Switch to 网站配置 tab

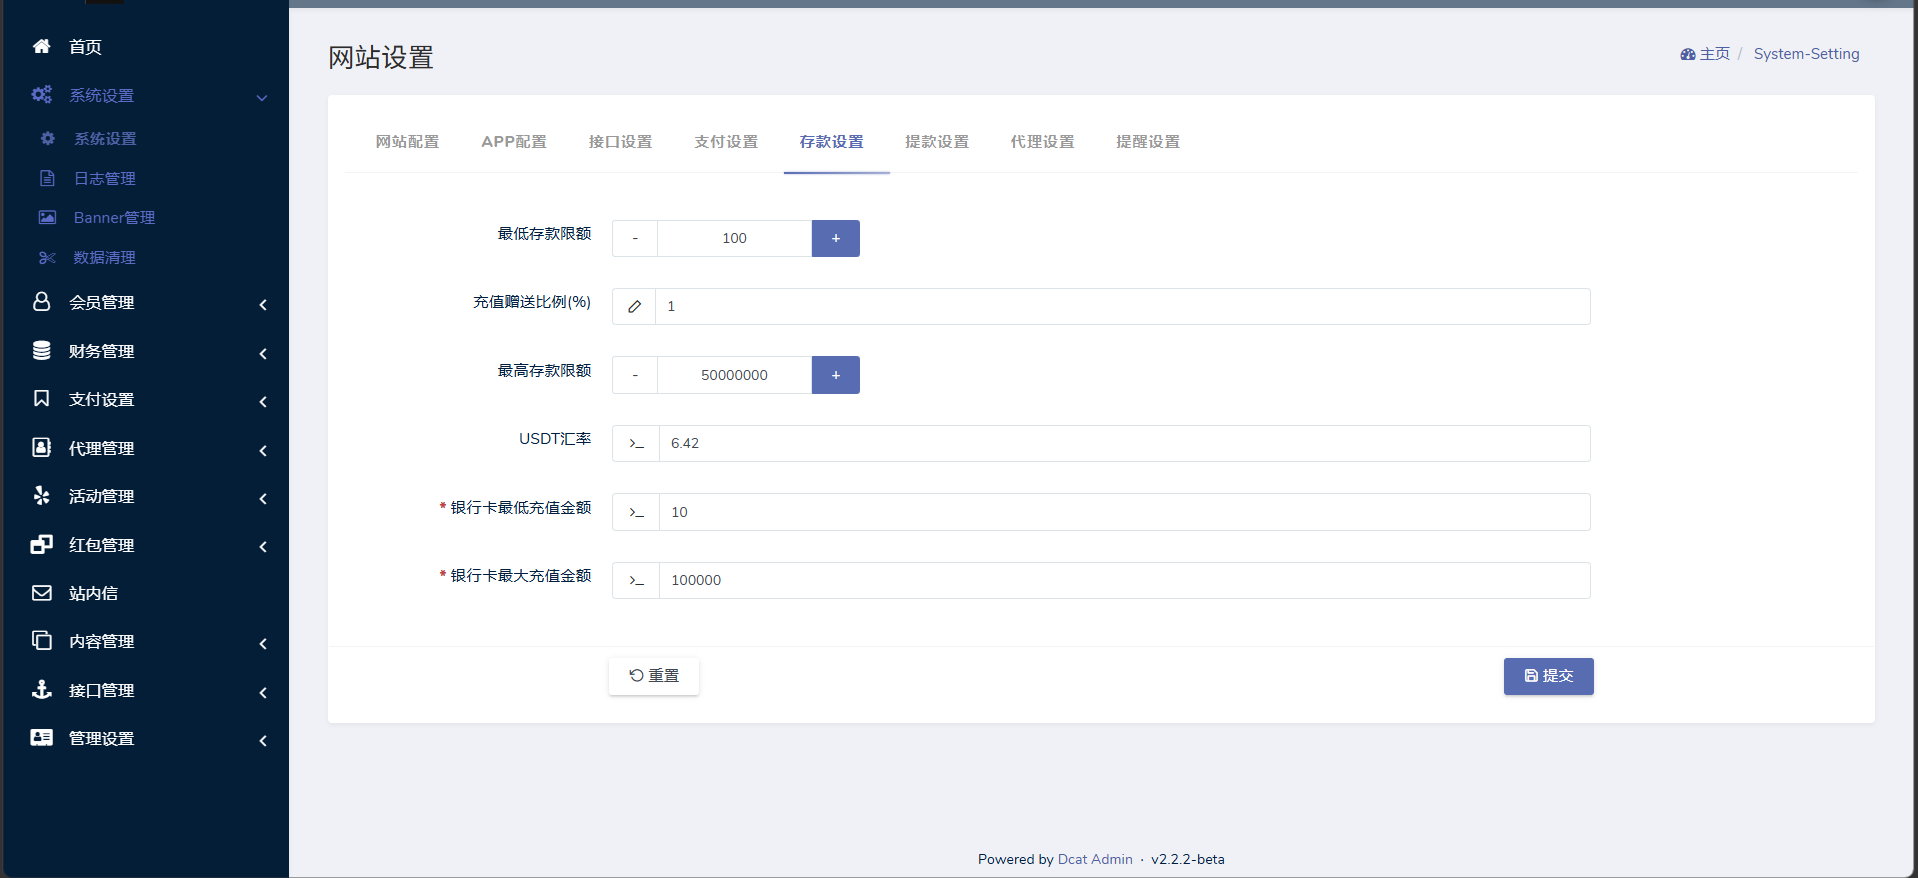(407, 142)
